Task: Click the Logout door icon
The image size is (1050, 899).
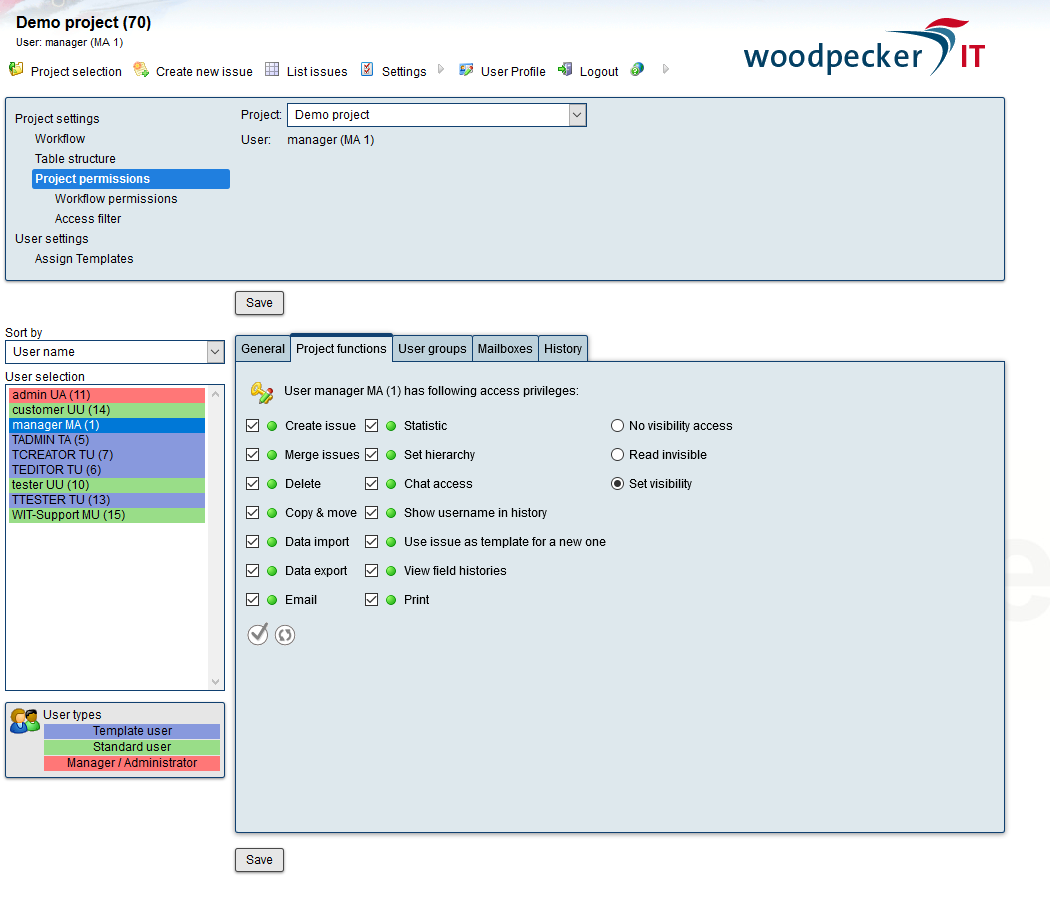Action: coord(566,70)
